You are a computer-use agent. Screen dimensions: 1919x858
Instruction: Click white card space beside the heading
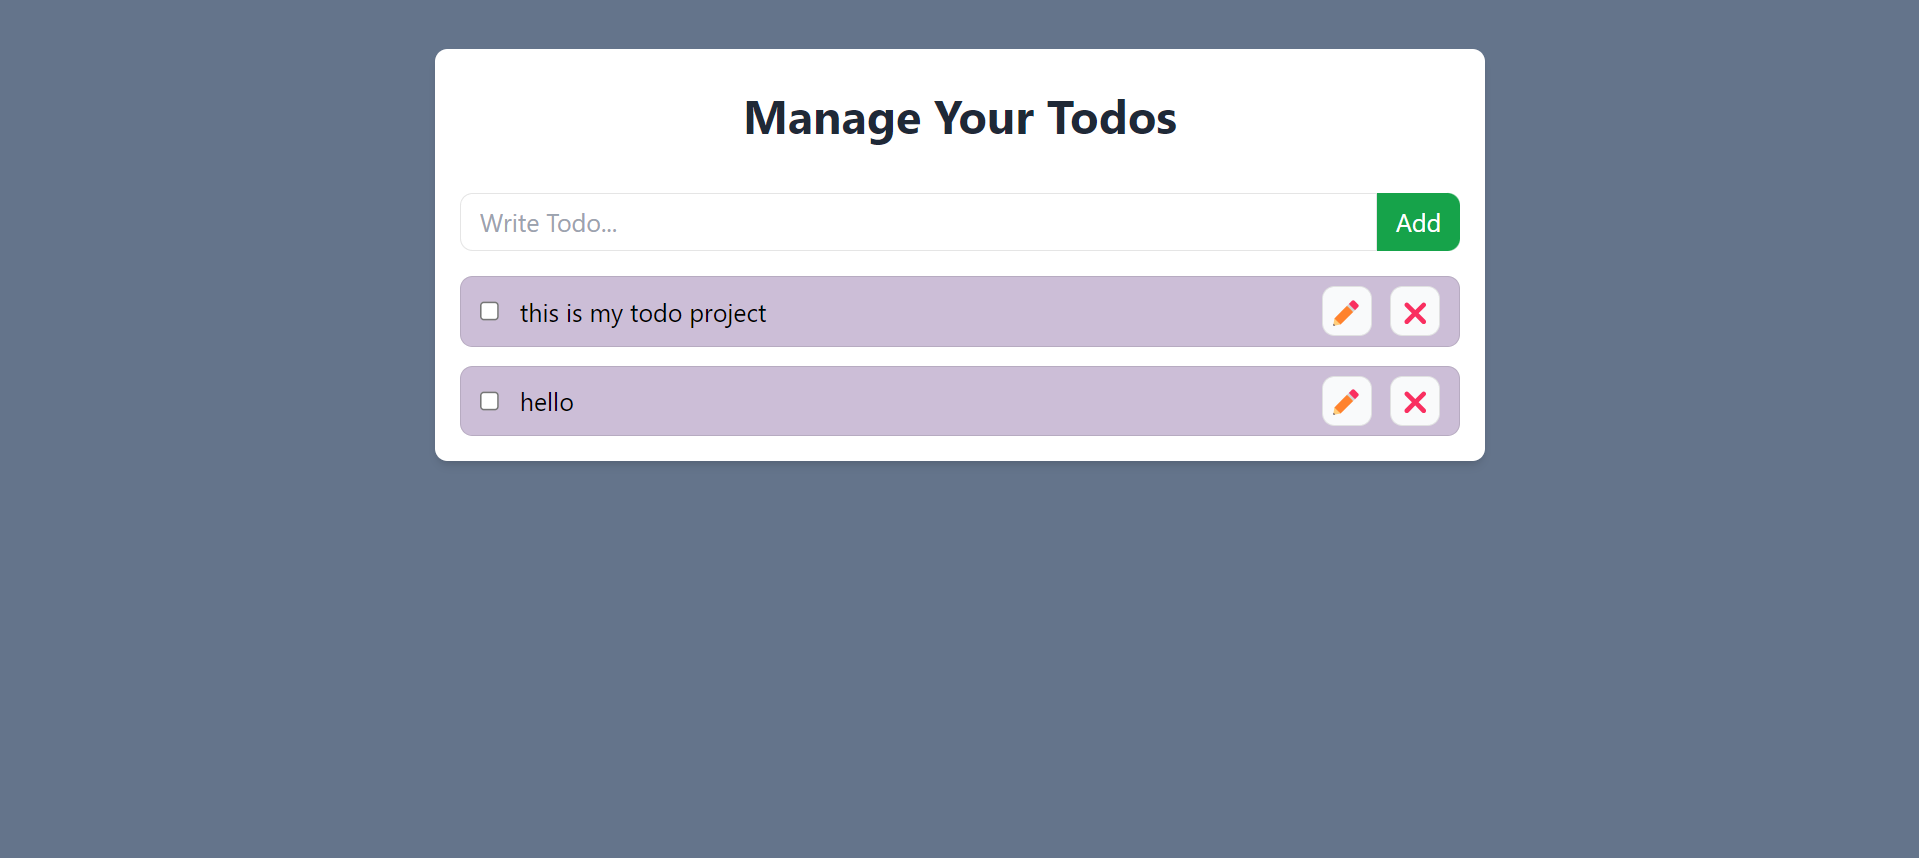click(x=1330, y=118)
